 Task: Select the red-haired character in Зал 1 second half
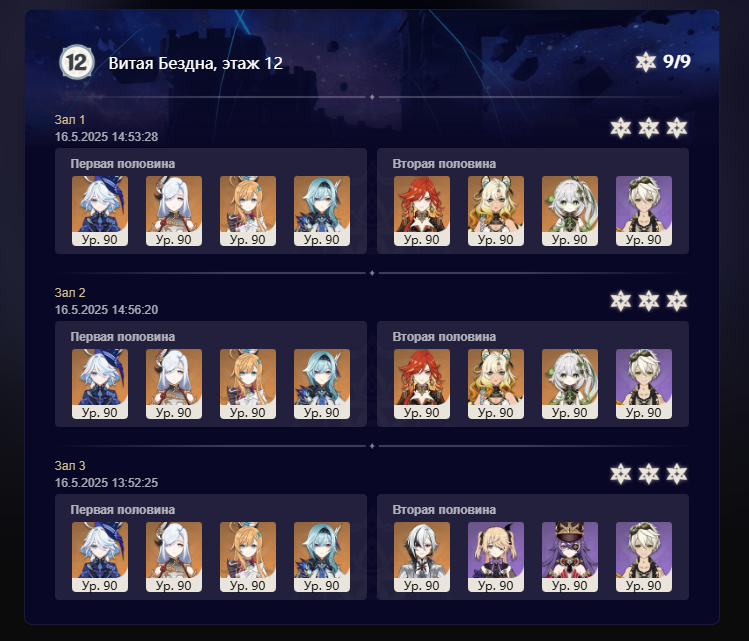pyautogui.click(x=422, y=211)
